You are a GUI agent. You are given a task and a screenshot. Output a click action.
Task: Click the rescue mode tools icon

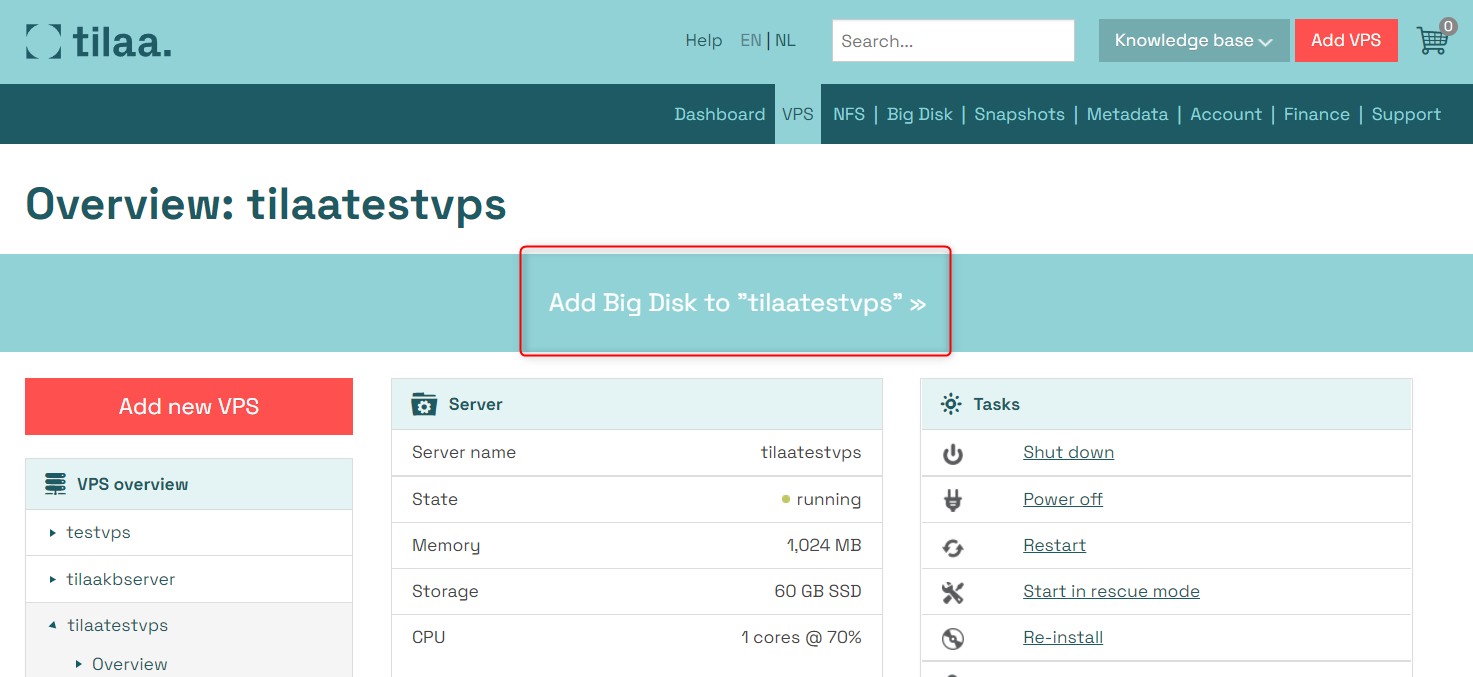click(953, 593)
